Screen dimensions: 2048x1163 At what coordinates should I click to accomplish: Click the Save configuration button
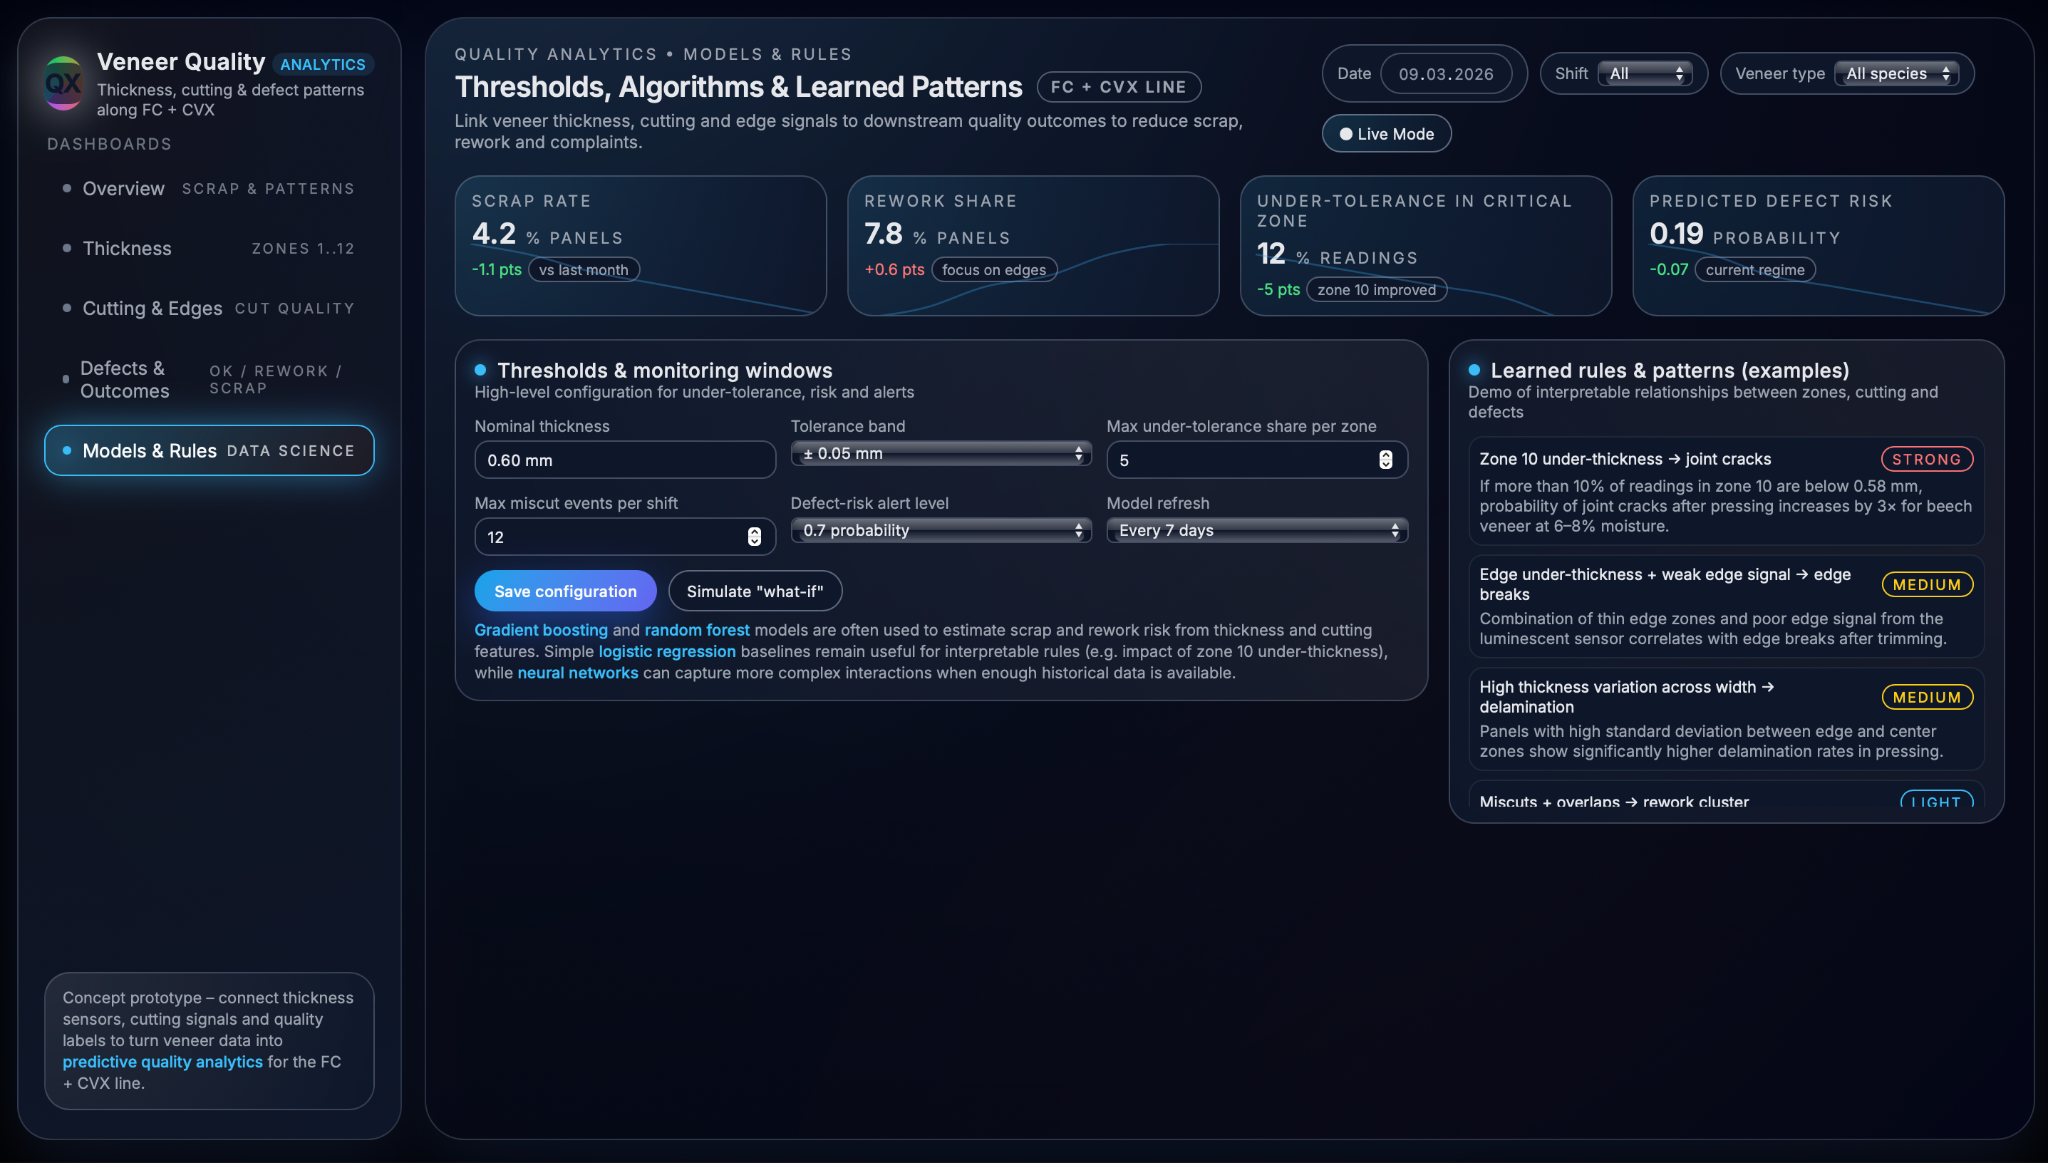[x=565, y=591]
